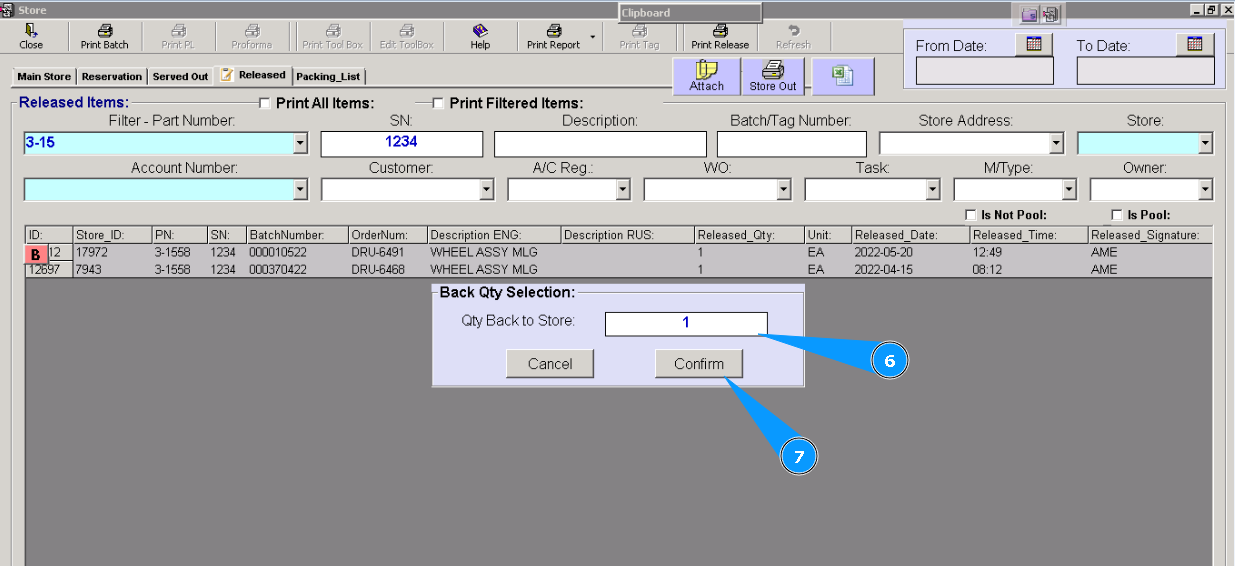The height and width of the screenshot is (566, 1235).
Task: Click the OrderNum column header
Action: [x=387, y=235]
